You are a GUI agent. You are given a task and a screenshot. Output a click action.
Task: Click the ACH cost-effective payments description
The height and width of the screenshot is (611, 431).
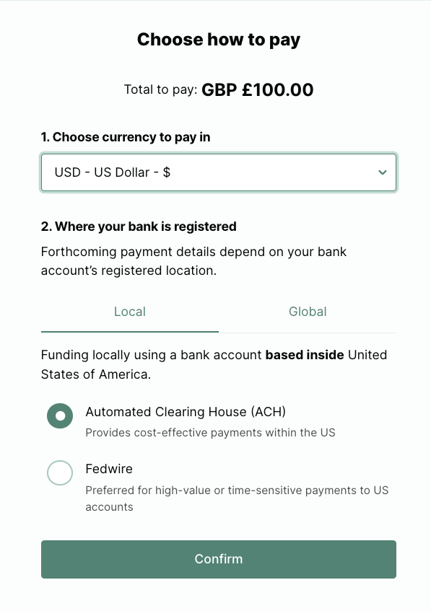(x=210, y=433)
